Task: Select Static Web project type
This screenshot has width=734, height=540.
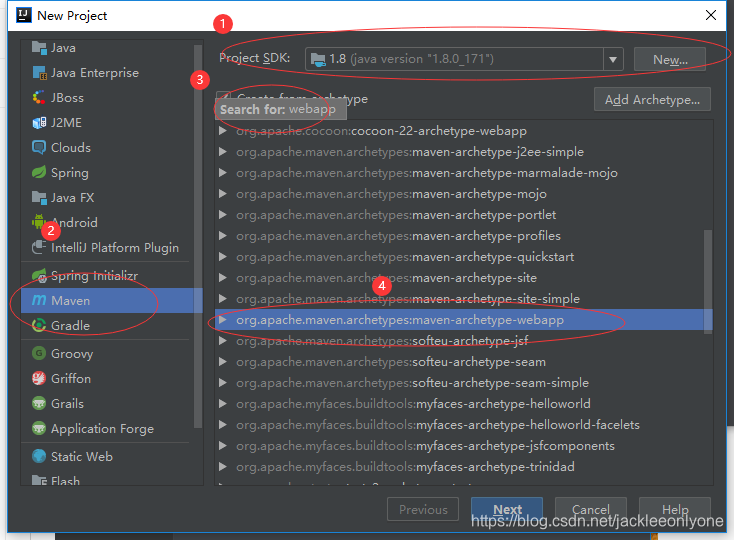Action: pos(107,456)
